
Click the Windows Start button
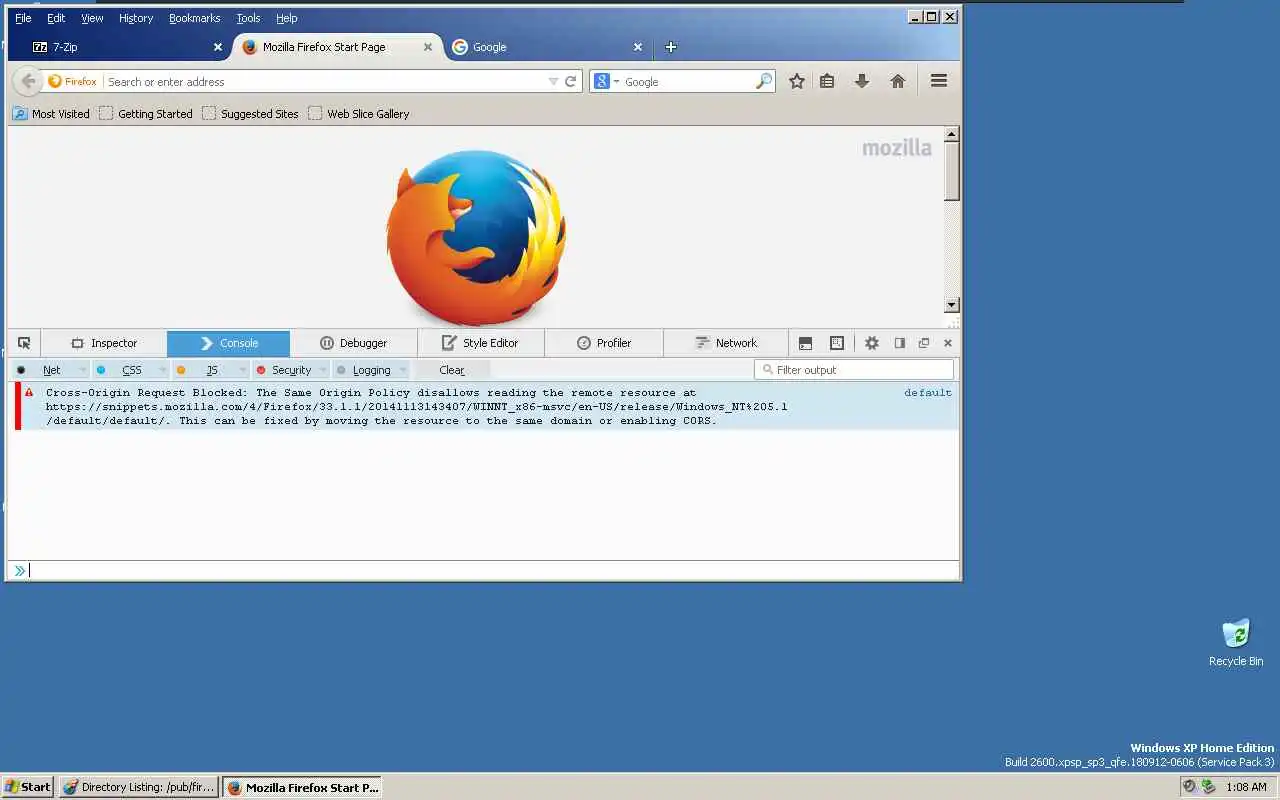pyautogui.click(x=27, y=787)
